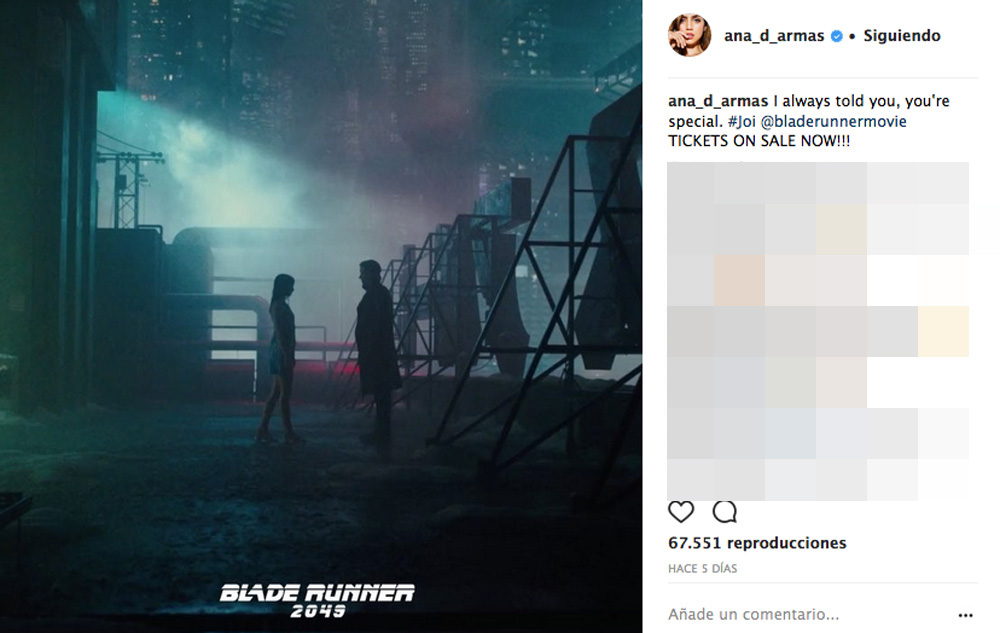
Task: Click the ana_d_armas profile avatar
Action: 689,34
